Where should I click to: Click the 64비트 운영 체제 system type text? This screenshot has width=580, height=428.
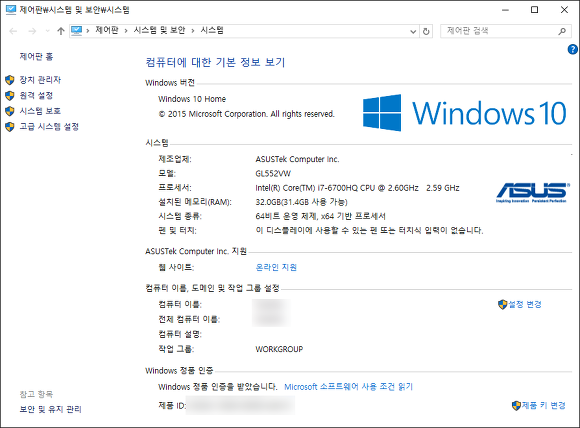[x=321, y=216]
